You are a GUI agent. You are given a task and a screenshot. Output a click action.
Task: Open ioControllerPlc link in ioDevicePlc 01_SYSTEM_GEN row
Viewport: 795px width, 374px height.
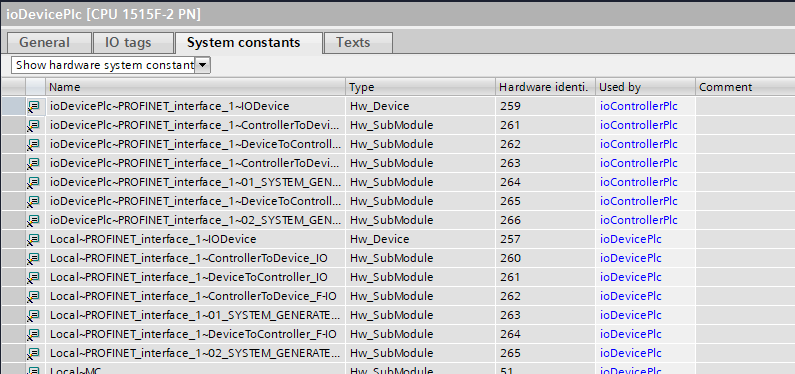point(639,182)
